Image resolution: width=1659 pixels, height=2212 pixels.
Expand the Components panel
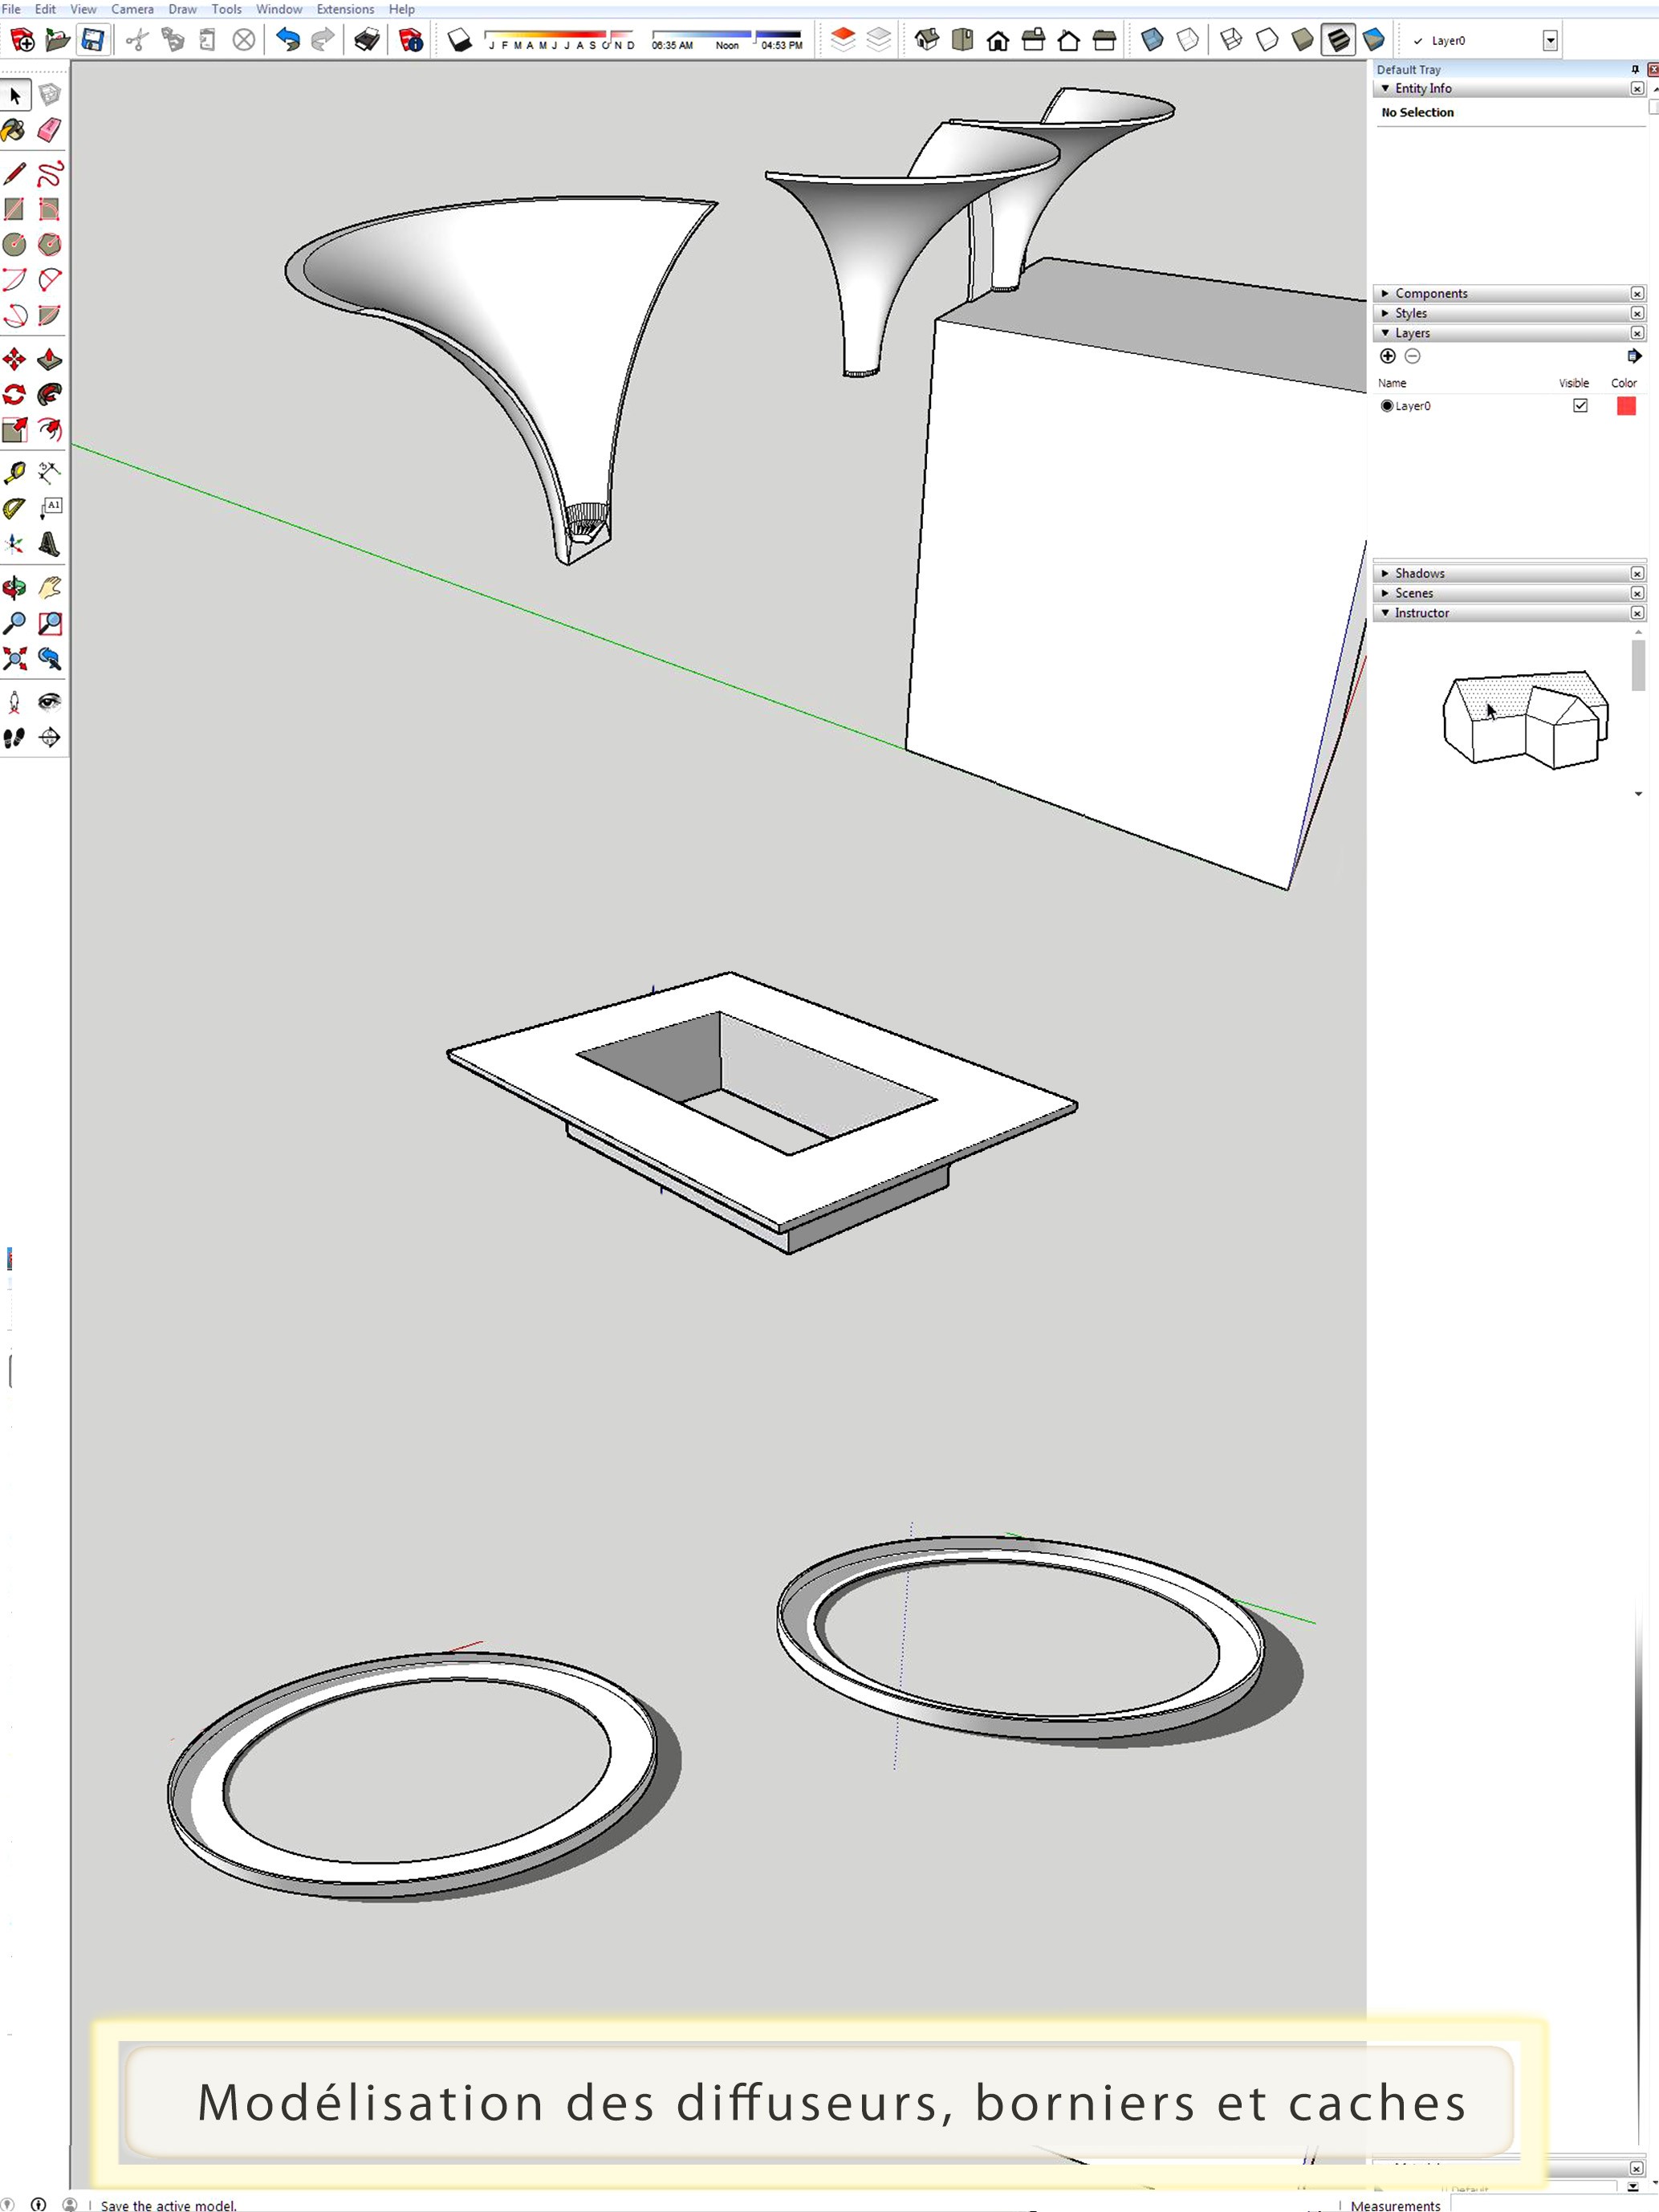(x=1385, y=293)
